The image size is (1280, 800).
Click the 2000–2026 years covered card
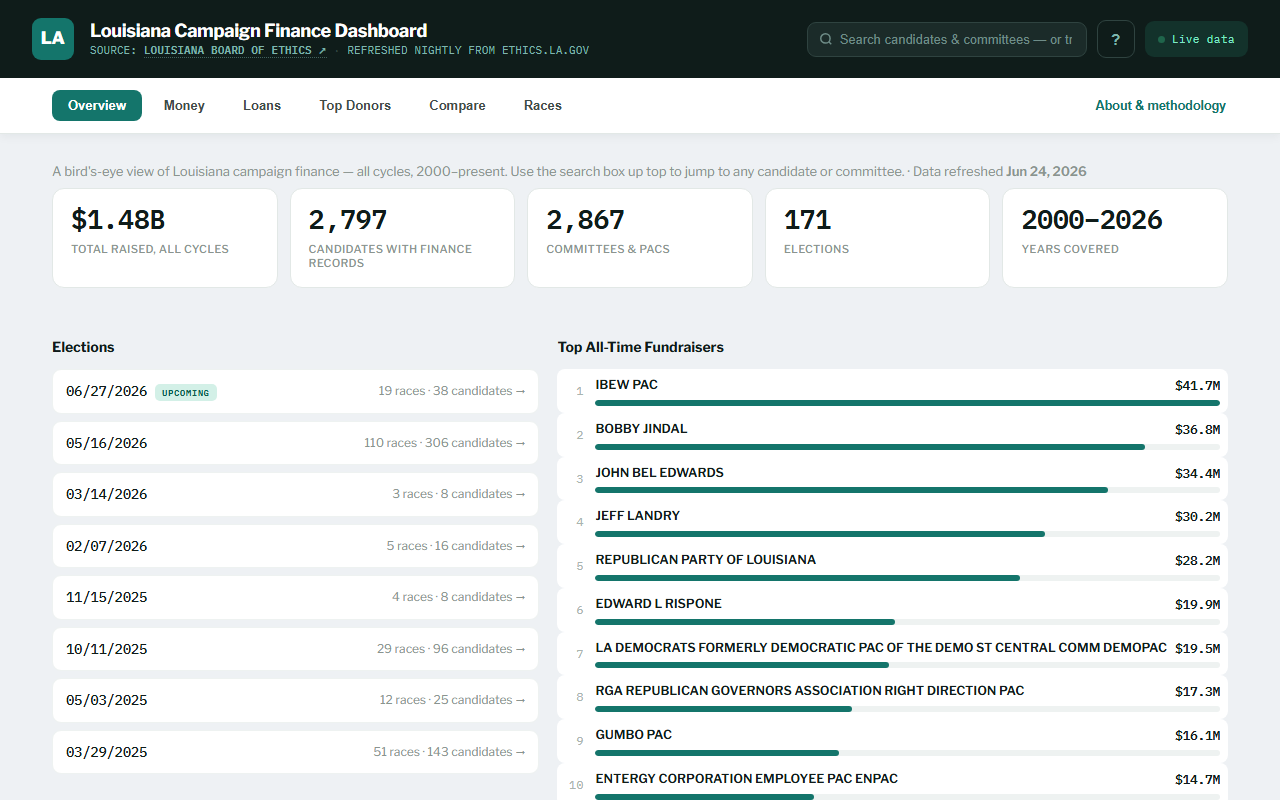click(1115, 238)
